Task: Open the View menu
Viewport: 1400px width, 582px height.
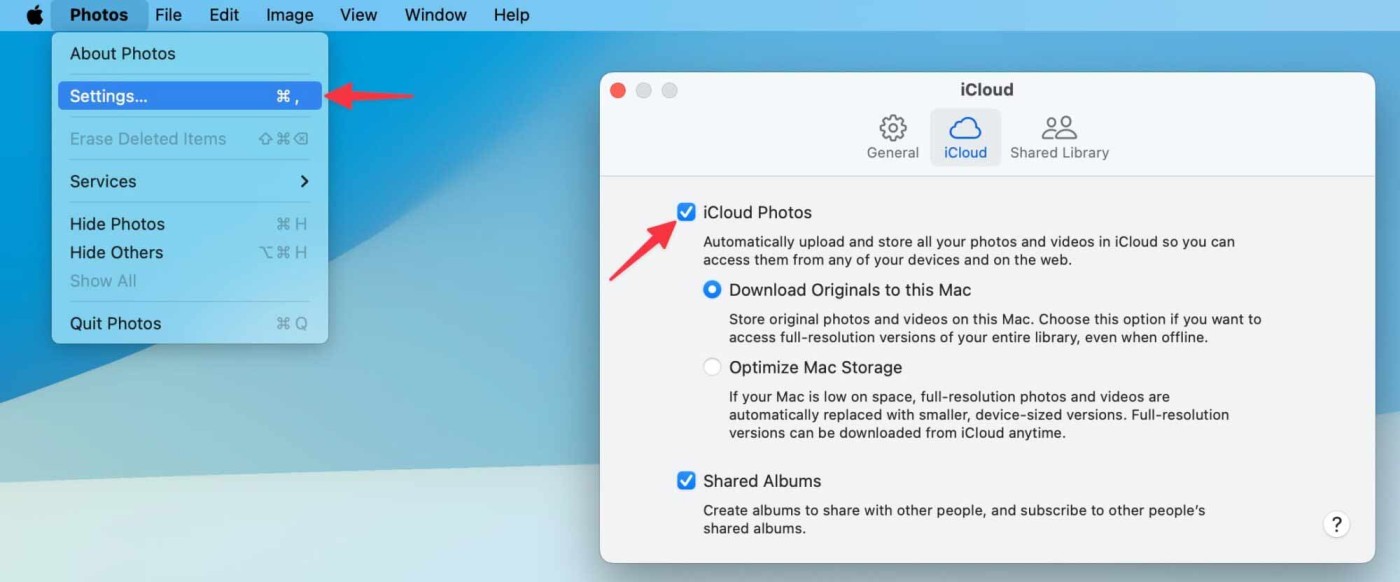Action: [x=358, y=15]
